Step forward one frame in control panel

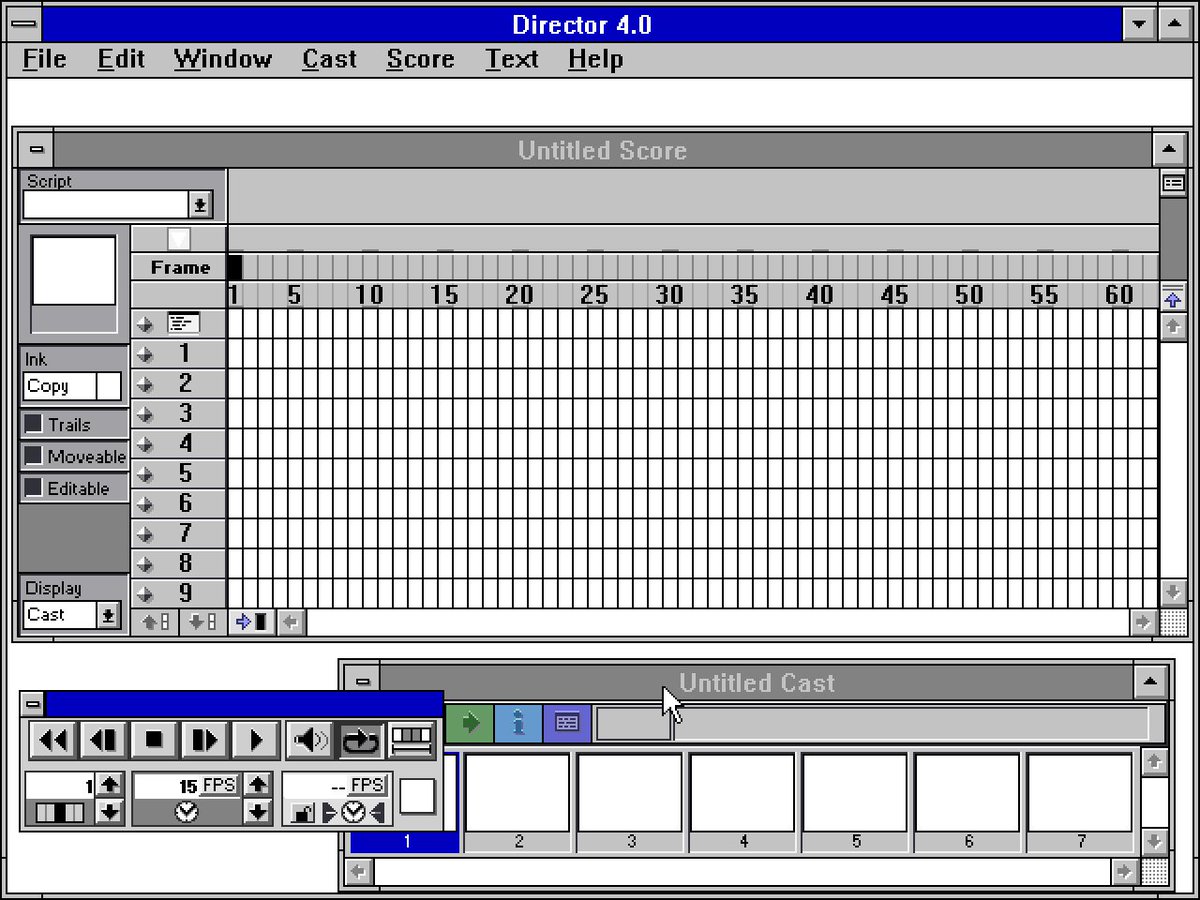coord(205,740)
